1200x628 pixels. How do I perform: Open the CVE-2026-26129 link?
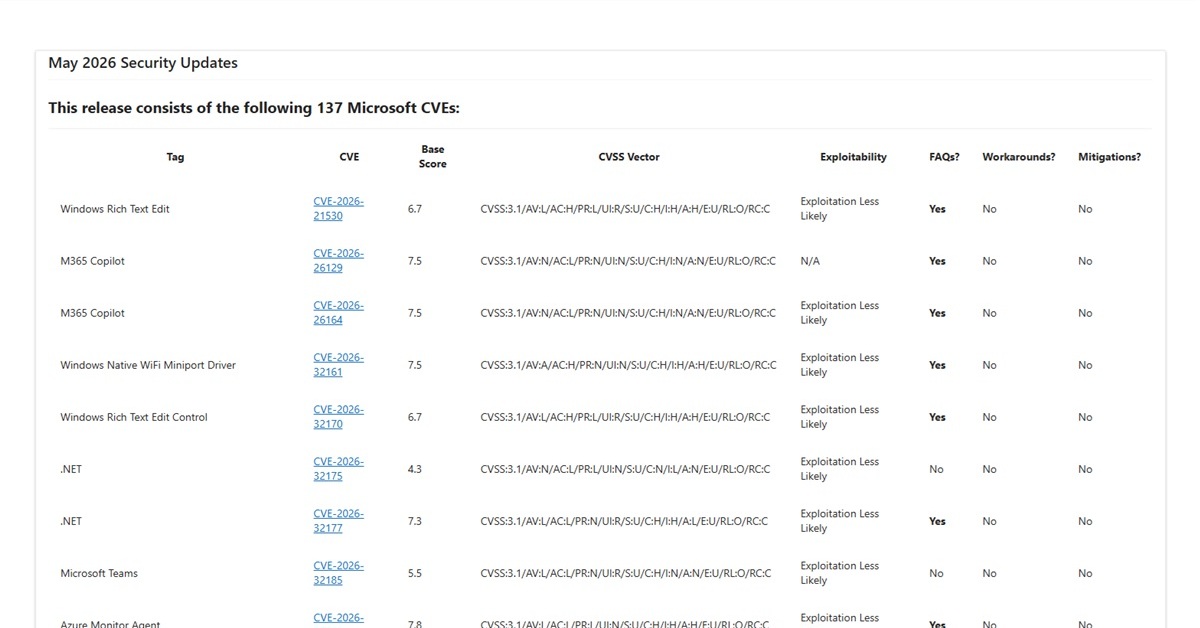pyautogui.click(x=338, y=261)
